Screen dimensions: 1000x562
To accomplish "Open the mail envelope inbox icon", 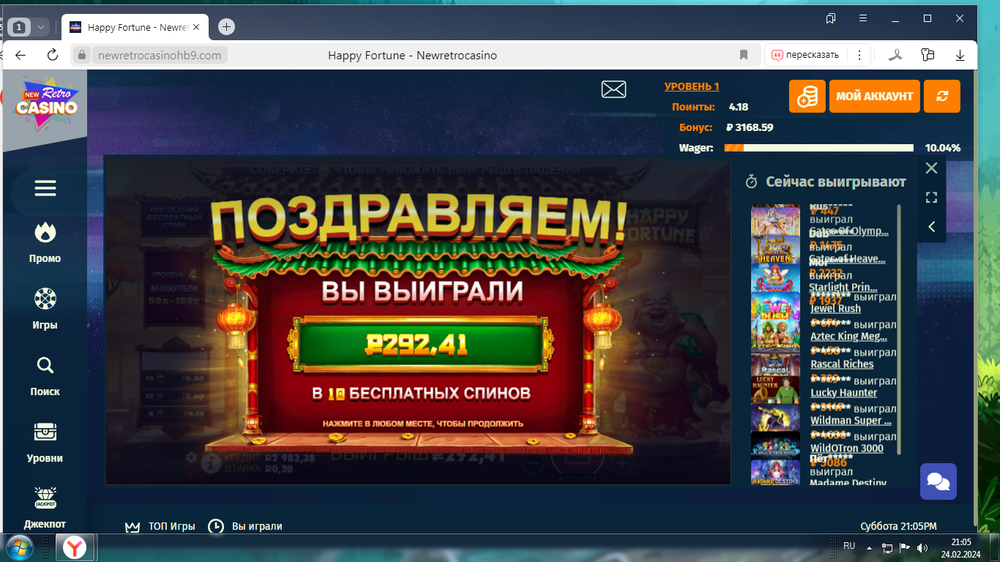I will click(x=613, y=90).
